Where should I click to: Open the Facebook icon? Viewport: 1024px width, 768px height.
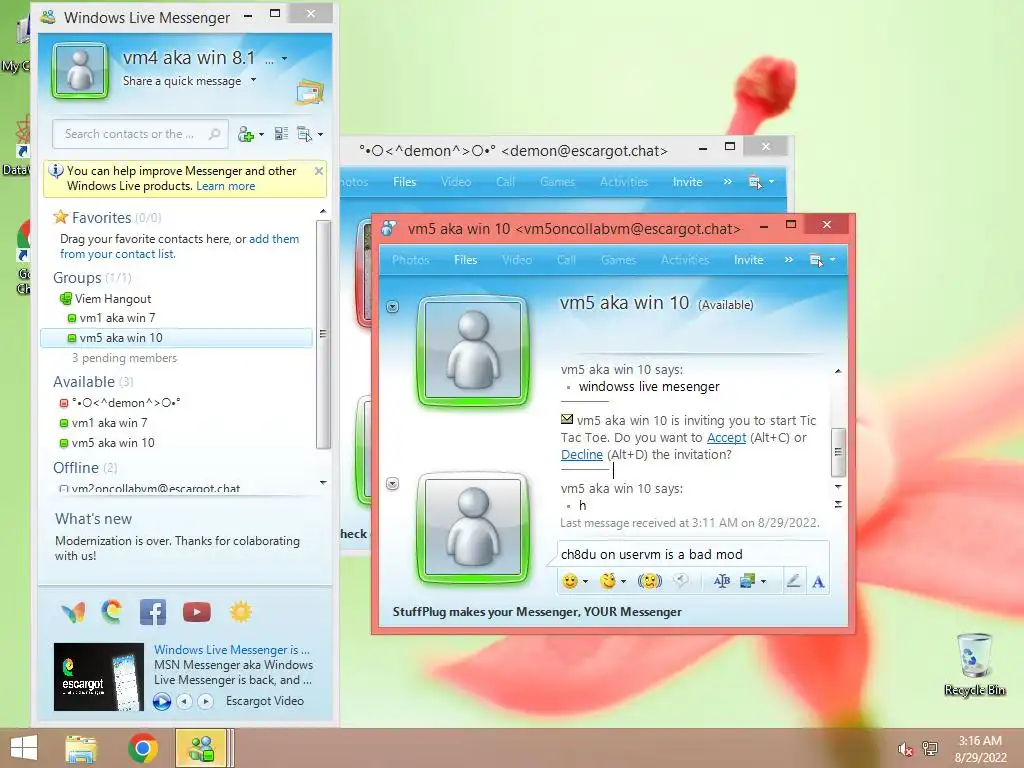153,612
